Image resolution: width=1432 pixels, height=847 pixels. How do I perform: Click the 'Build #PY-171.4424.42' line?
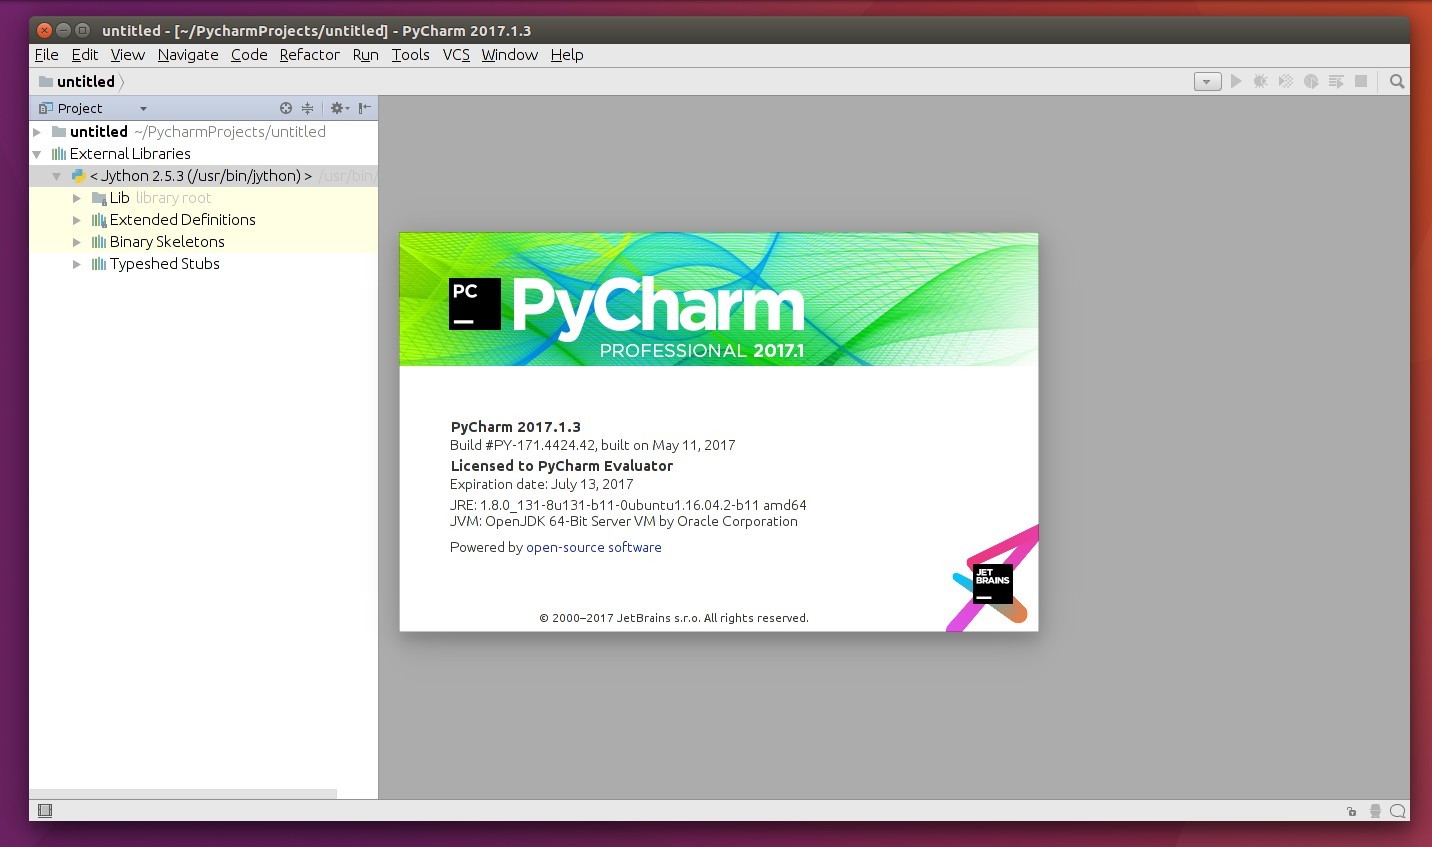(x=593, y=445)
